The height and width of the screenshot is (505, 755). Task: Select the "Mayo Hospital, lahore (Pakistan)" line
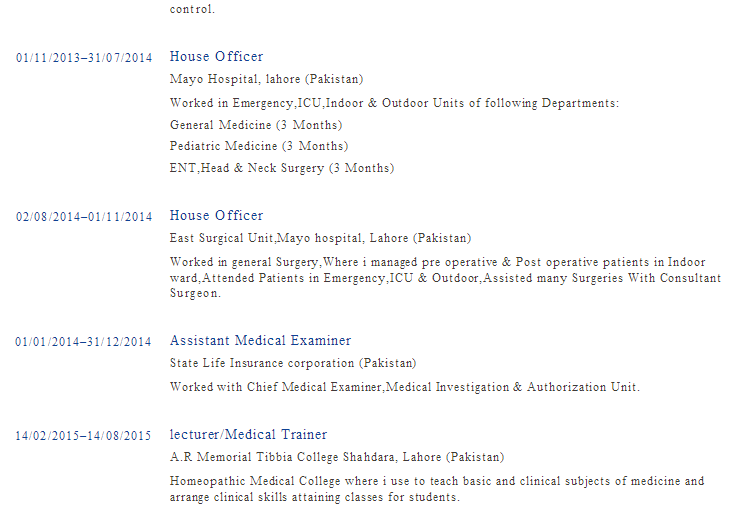pyautogui.click(x=266, y=79)
